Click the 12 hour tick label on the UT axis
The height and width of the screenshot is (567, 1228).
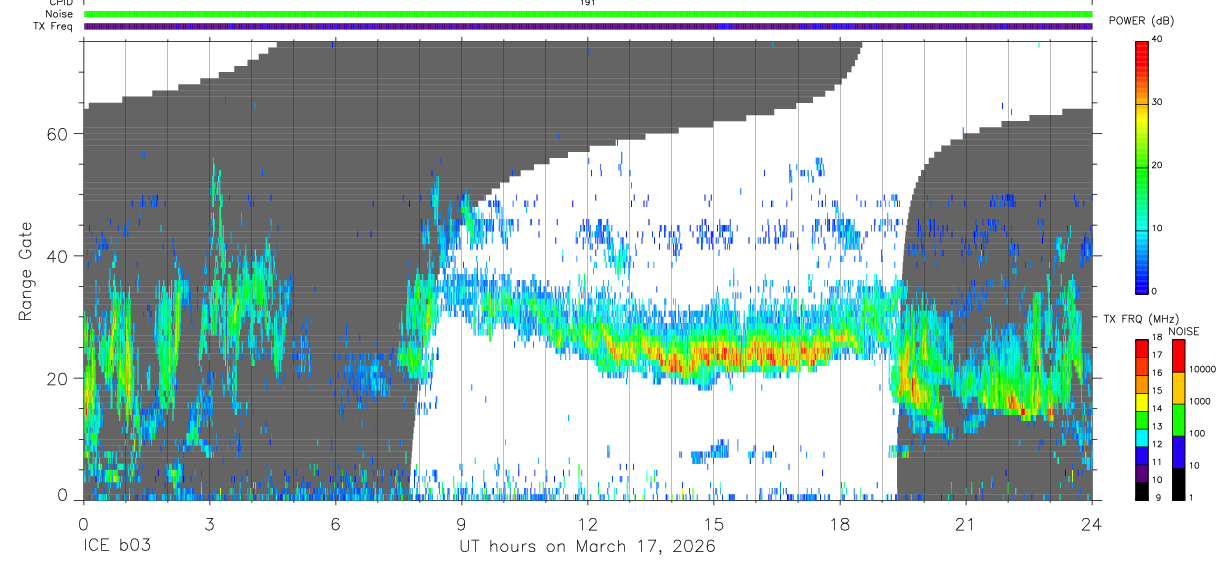coord(587,524)
